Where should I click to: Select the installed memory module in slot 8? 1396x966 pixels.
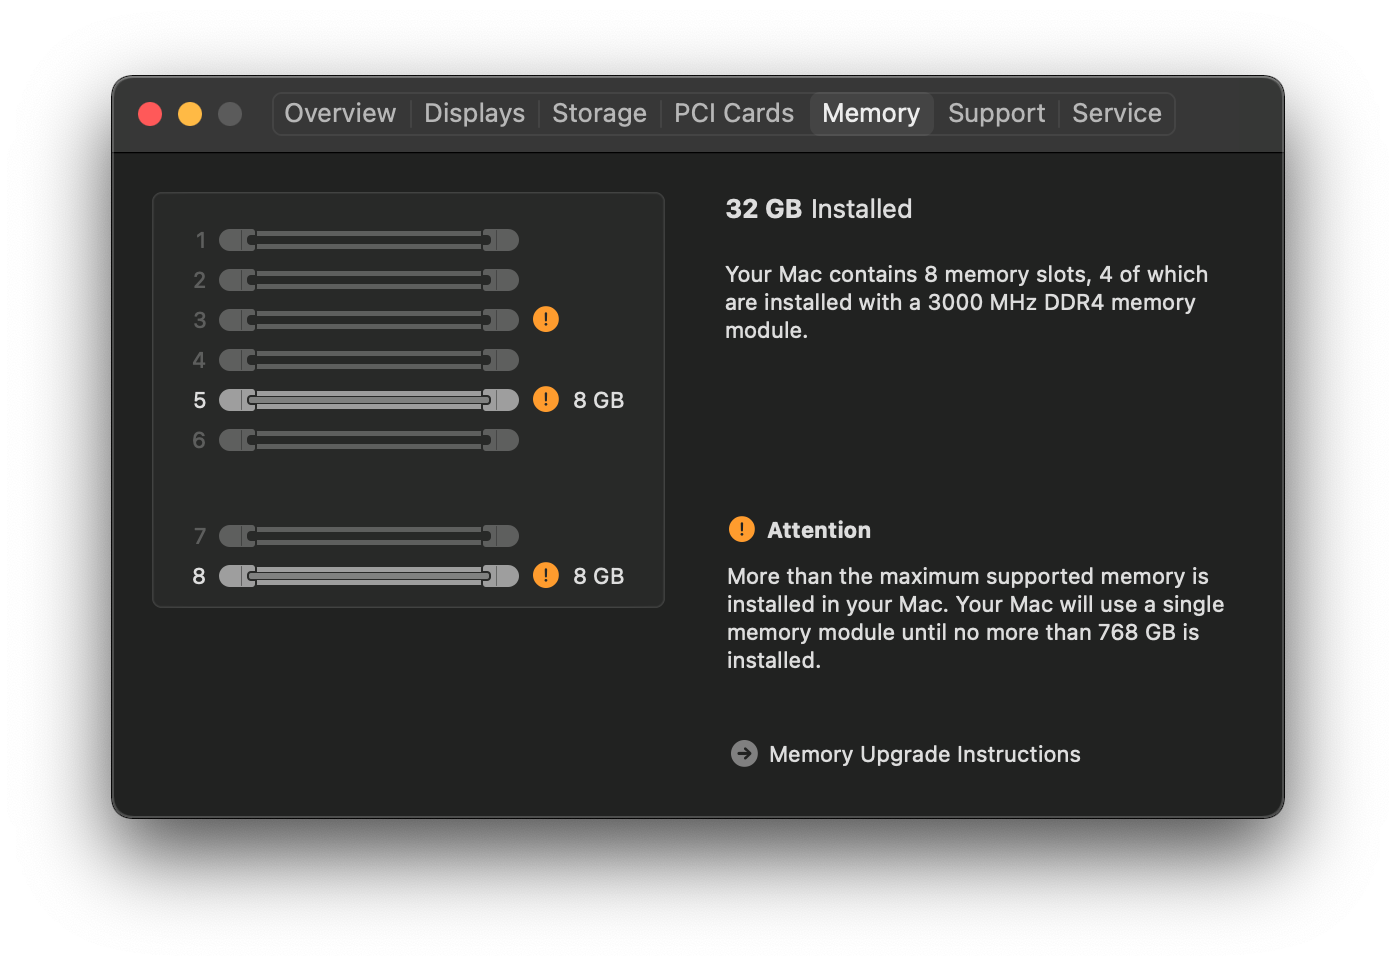pos(368,576)
